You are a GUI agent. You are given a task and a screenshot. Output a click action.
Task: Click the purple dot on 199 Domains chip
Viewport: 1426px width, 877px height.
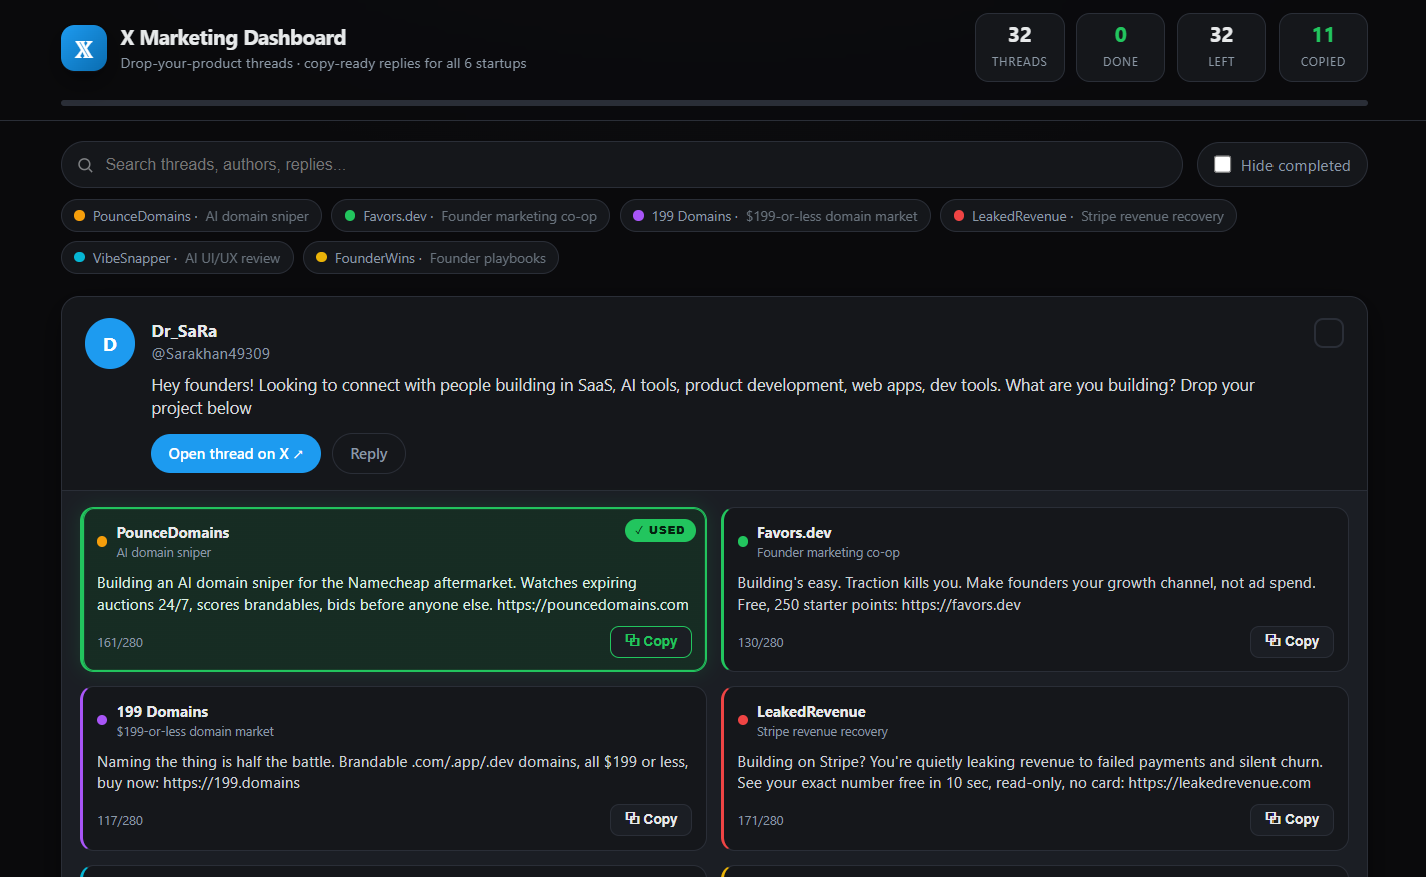pos(639,216)
